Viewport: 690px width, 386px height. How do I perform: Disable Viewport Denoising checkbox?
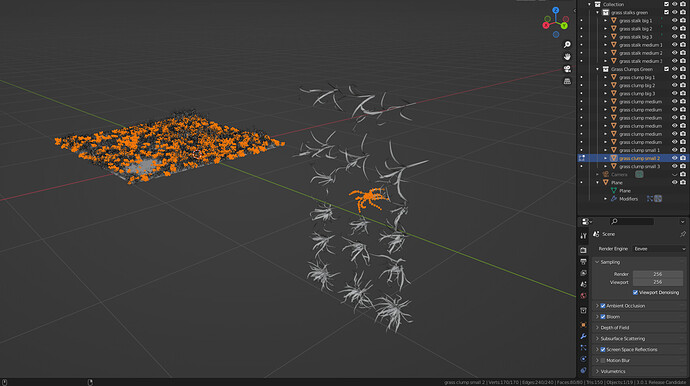click(x=635, y=292)
